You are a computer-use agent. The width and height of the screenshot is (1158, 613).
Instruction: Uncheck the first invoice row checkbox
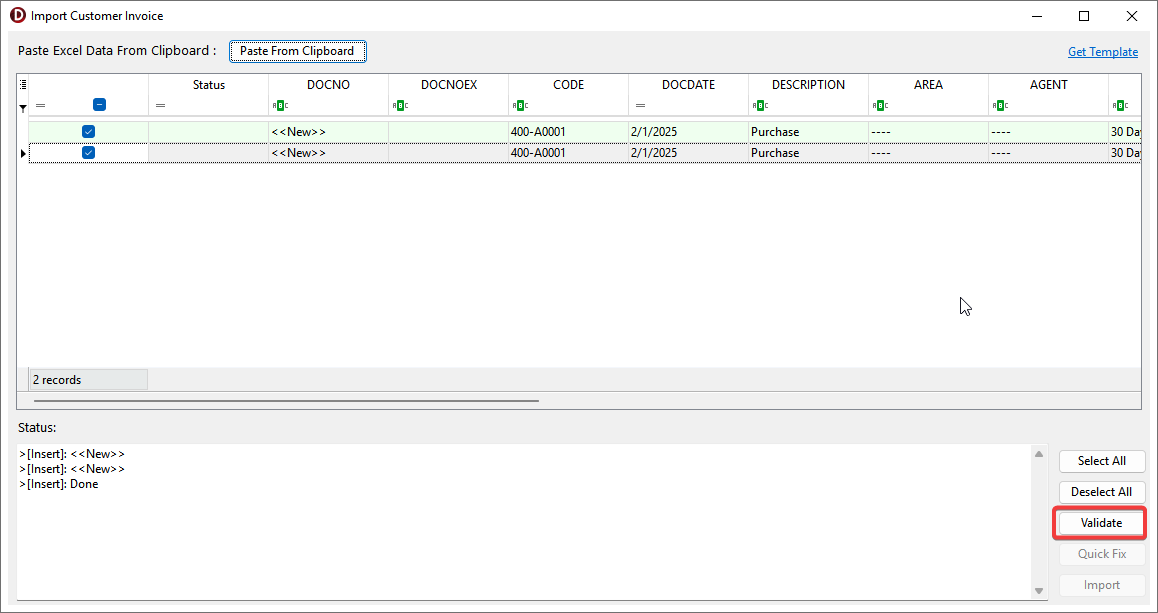click(x=88, y=132)
